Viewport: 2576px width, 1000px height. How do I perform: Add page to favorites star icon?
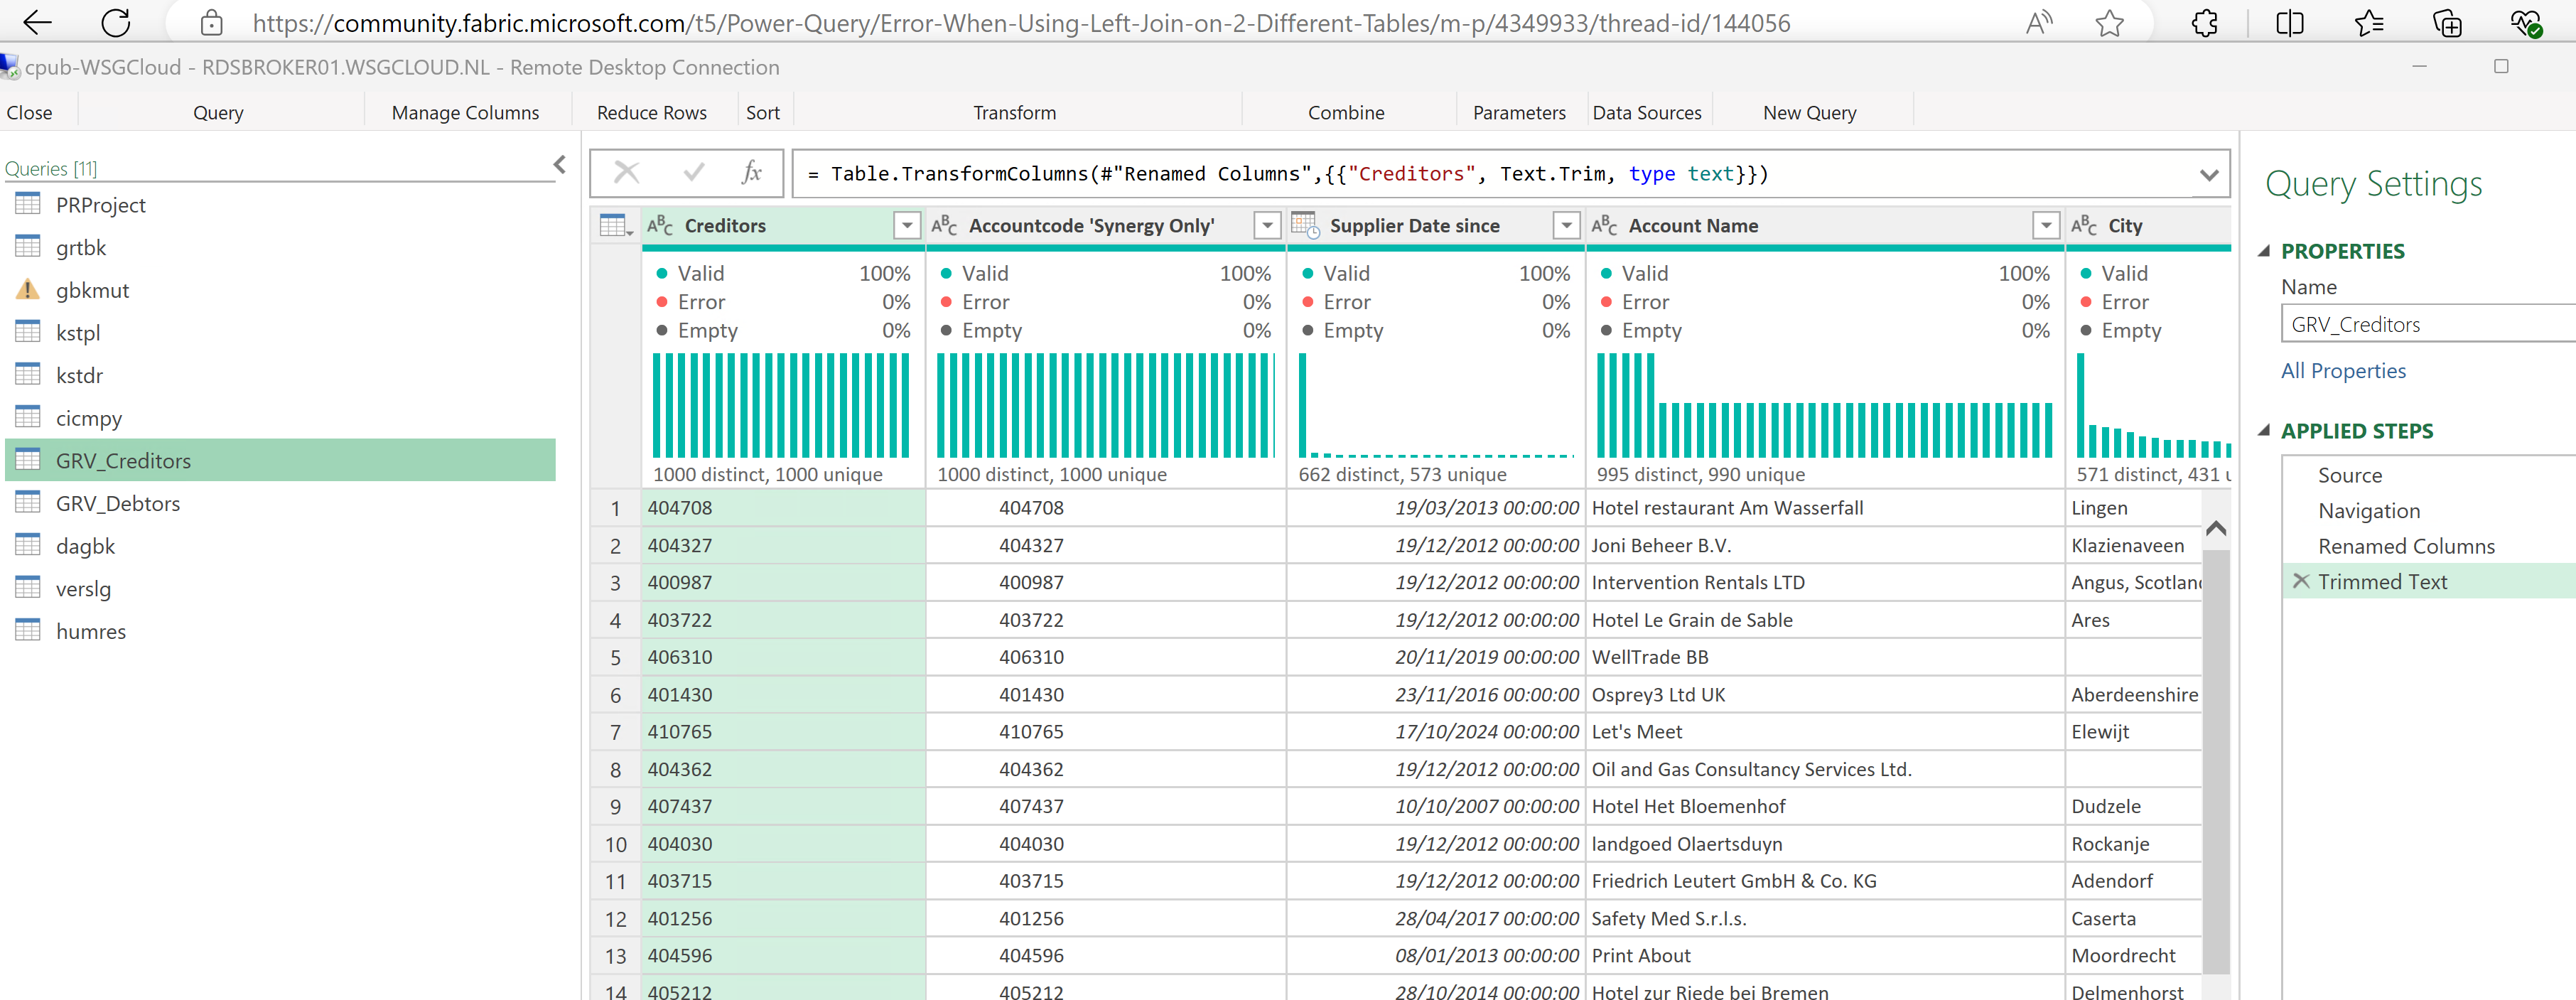click(x=2109, y=22)
